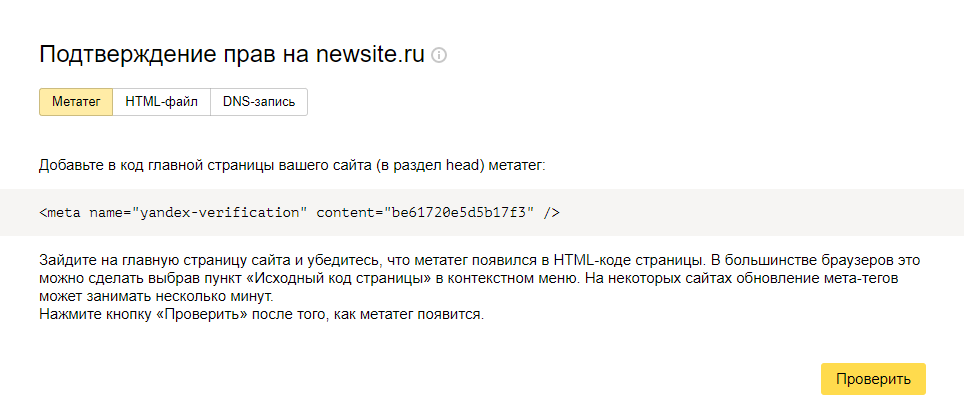Click the newsite.ru domain in the heading
The width and height of the screenshot is (964, 417).
point(370,54)
